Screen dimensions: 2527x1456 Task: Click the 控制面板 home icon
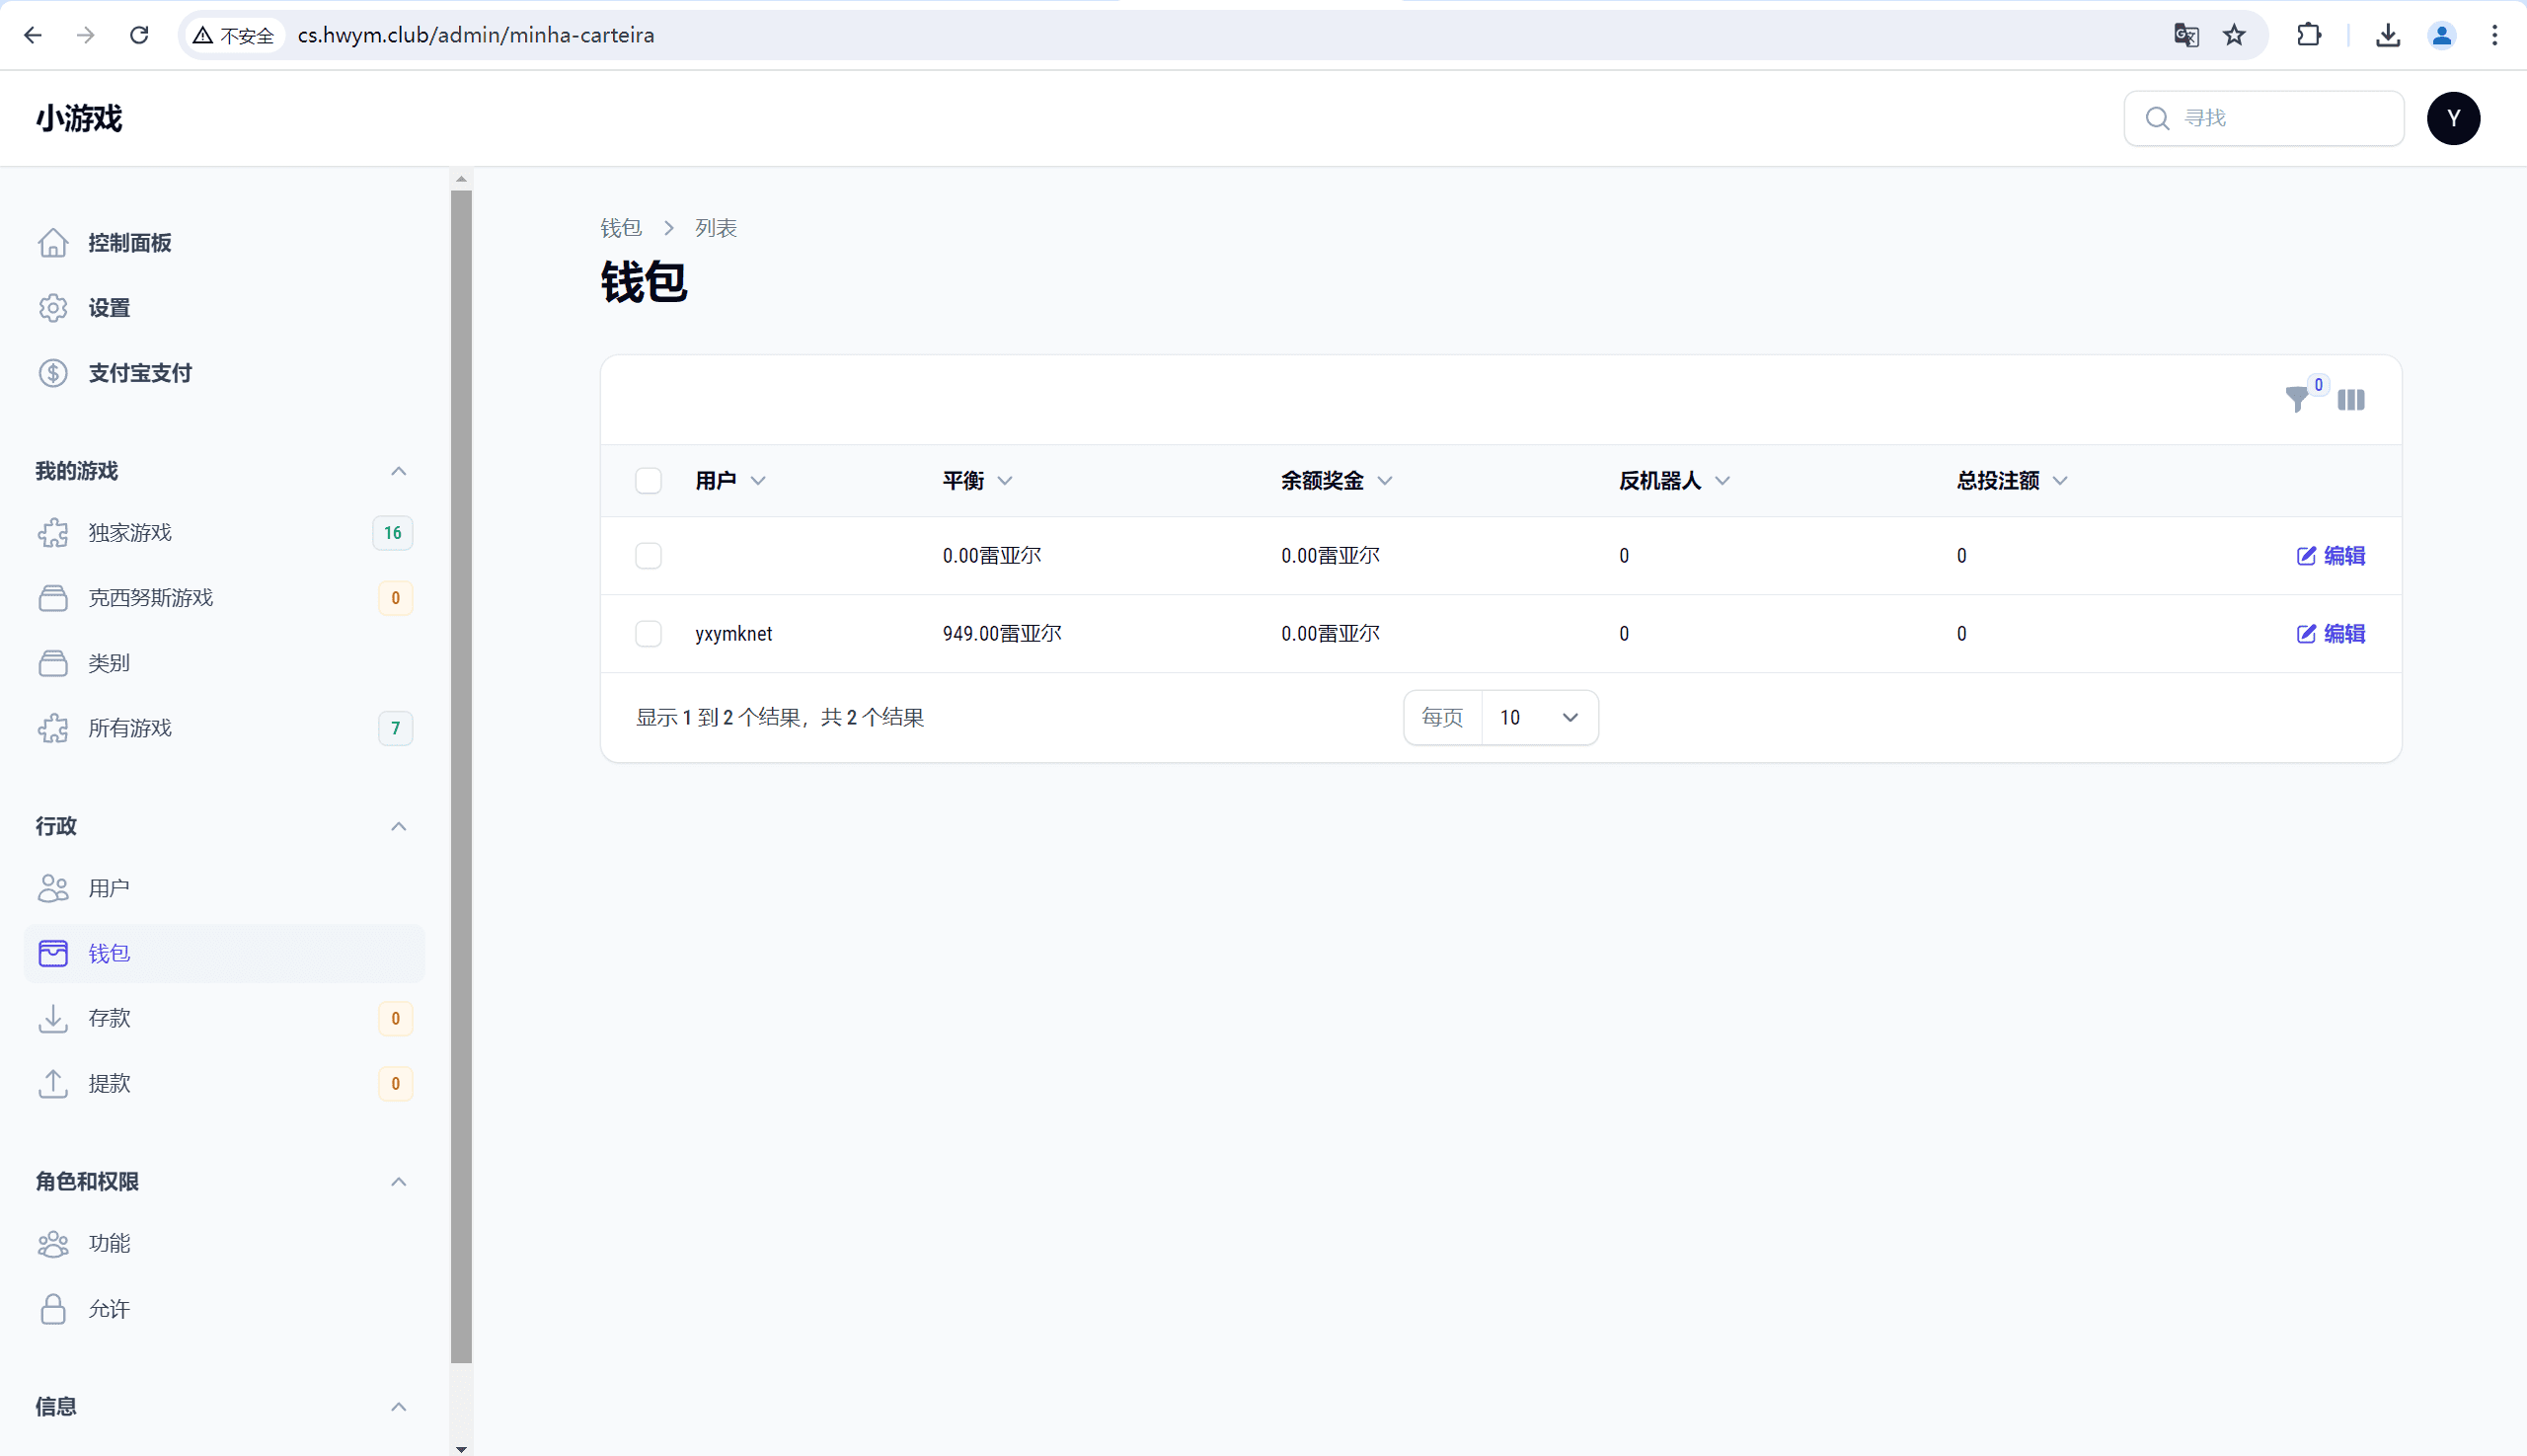click(53, 243)
